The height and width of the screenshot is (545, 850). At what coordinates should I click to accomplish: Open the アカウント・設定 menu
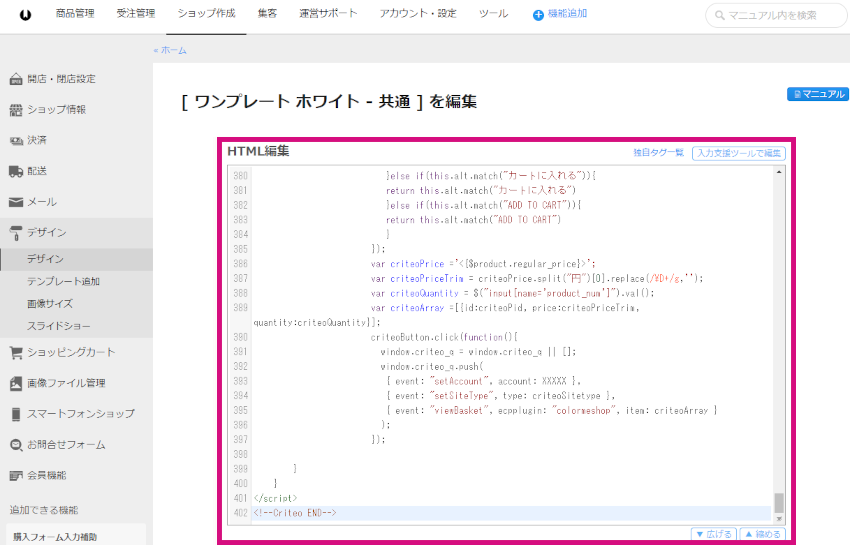click(418, 14)
